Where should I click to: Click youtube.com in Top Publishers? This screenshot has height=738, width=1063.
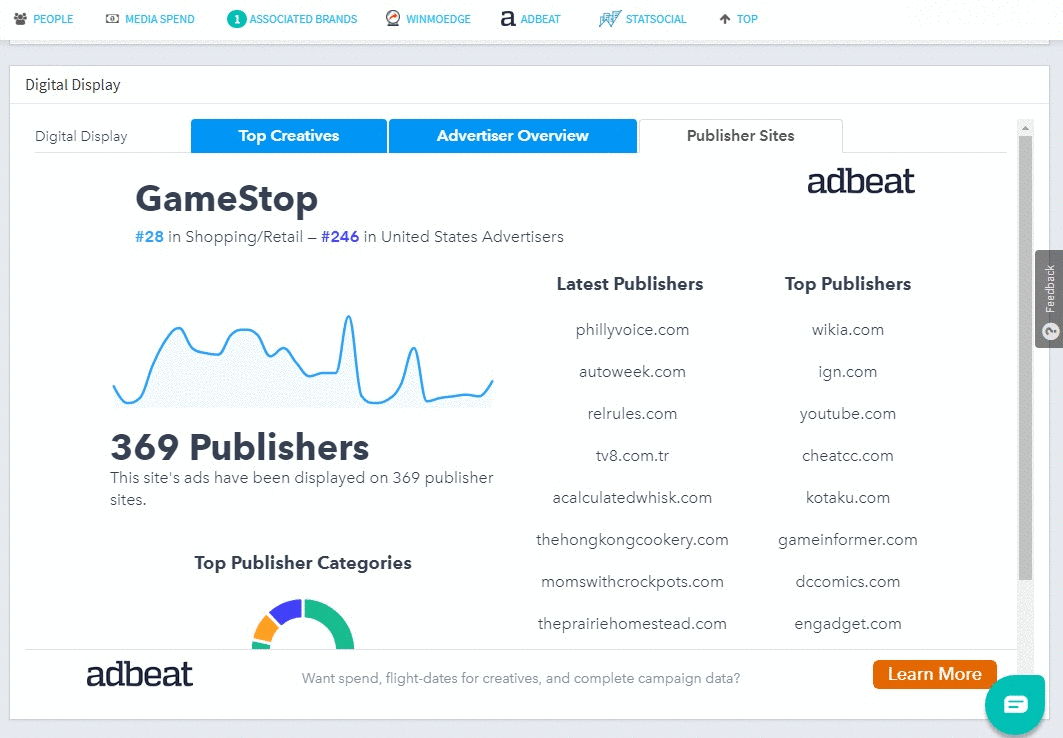coord(847,414)
